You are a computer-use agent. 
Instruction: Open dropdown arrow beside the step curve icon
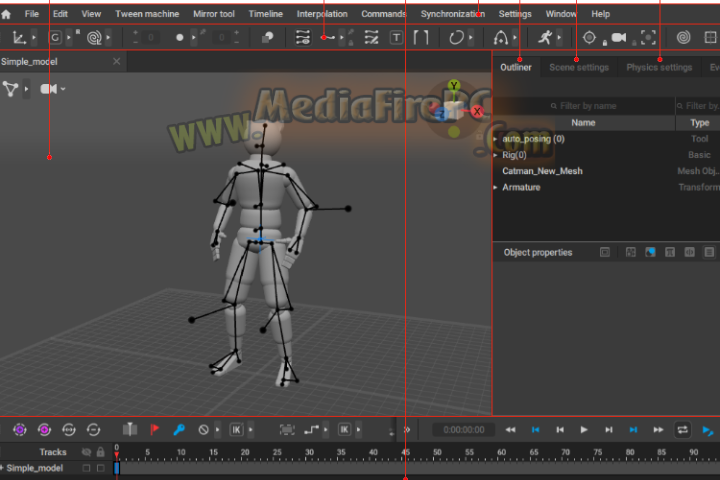[x=326, y=429]
